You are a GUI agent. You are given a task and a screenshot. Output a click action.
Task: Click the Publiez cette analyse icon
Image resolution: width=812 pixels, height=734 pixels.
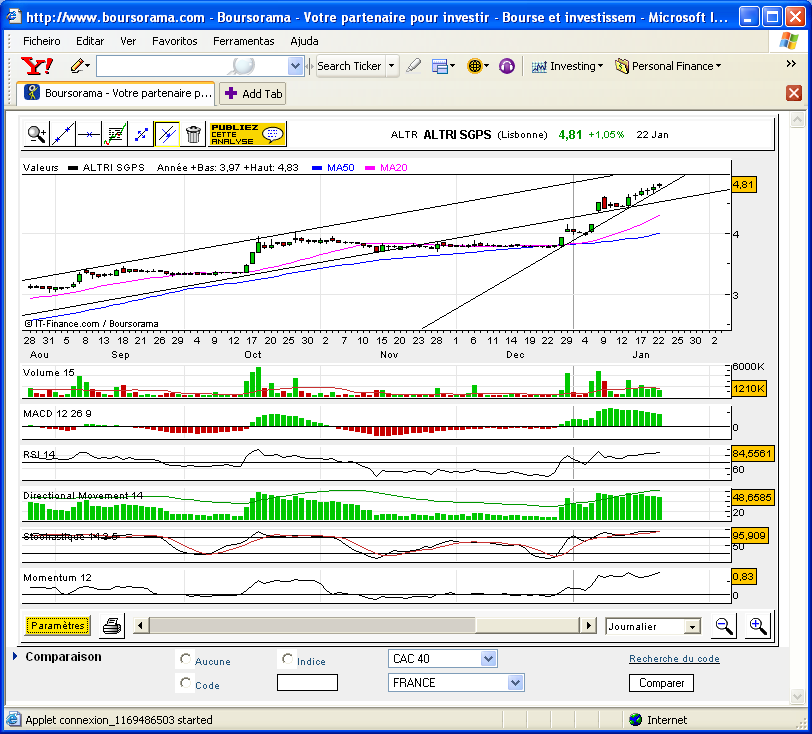(248, 135)
